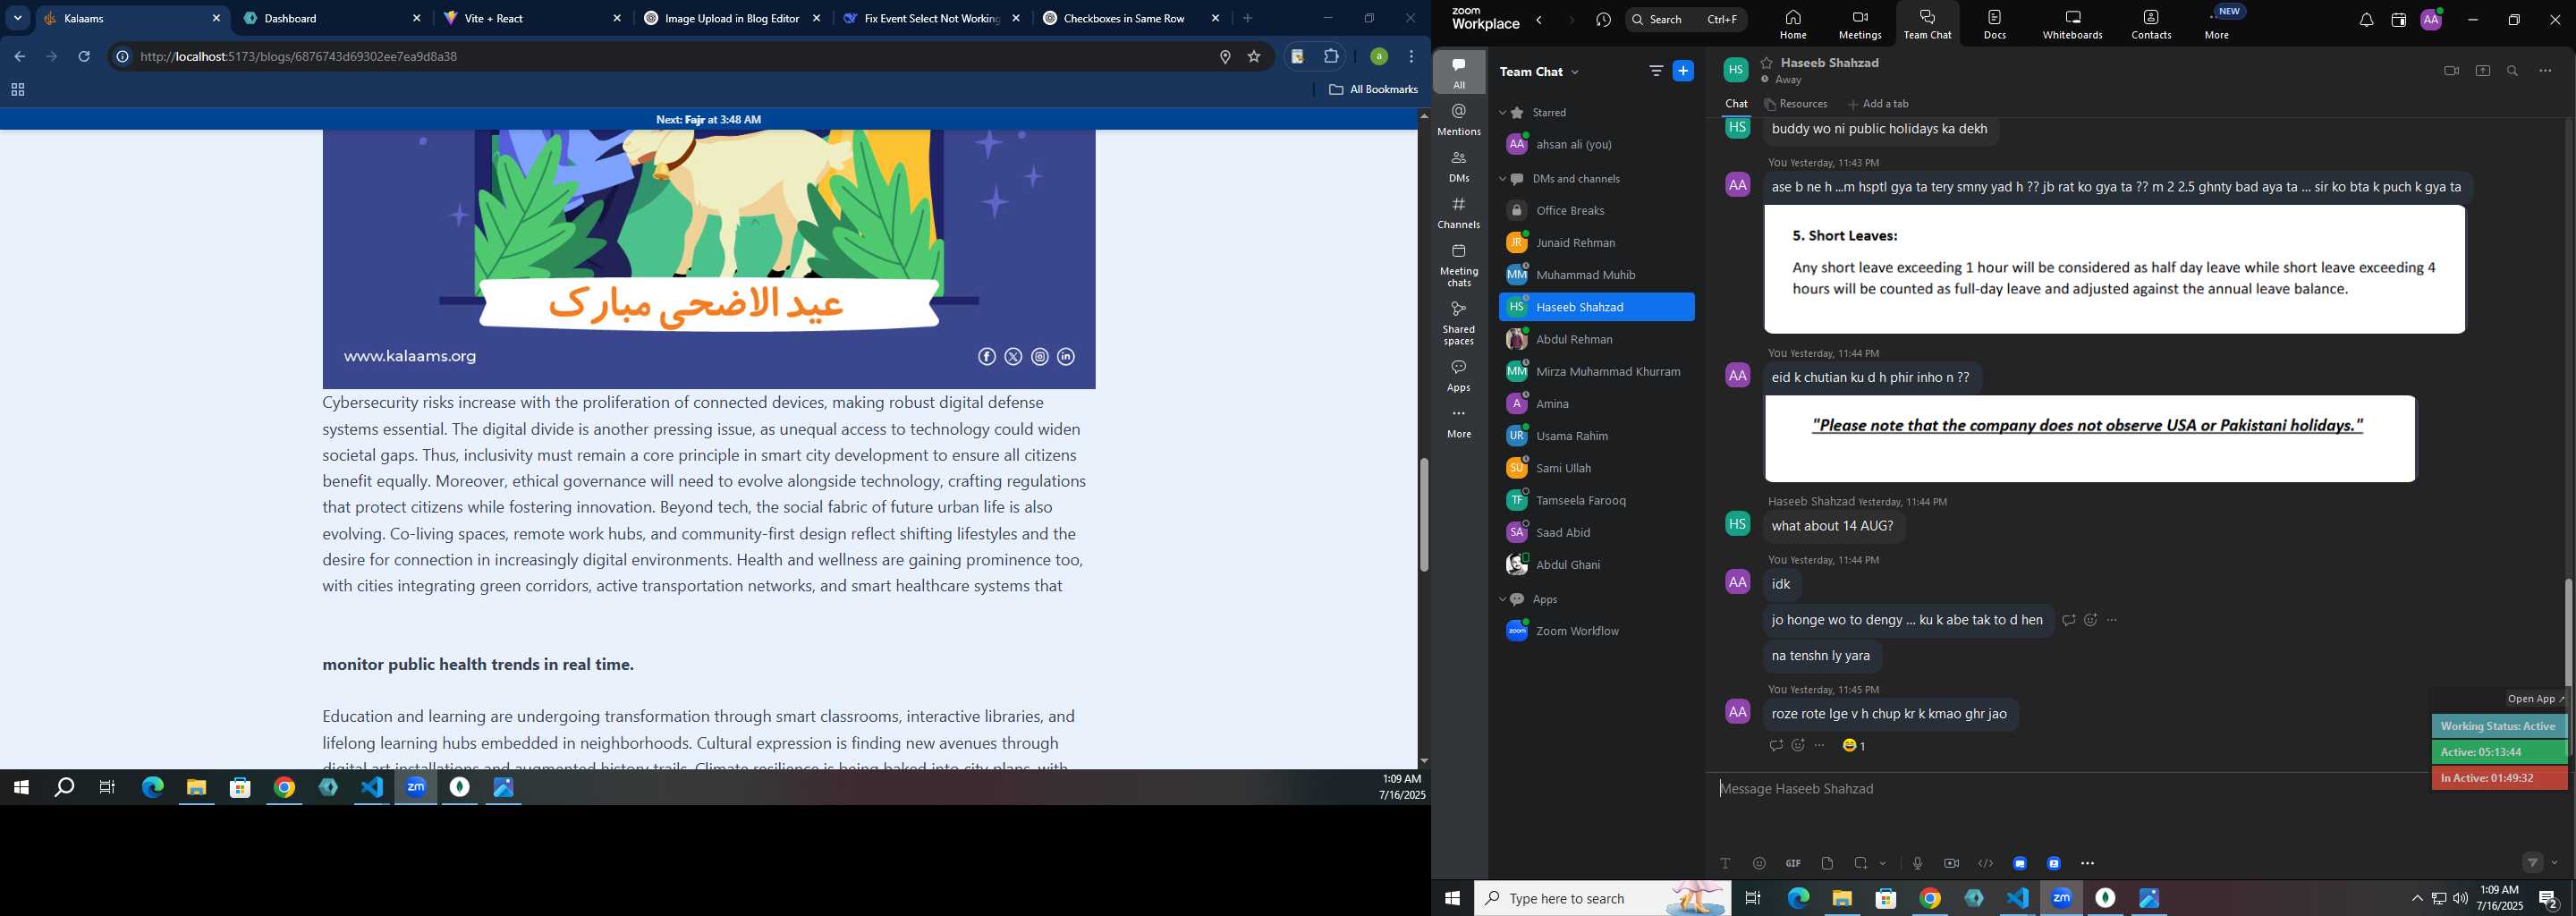Viewport: 2576px width, 916px height.
Task: Insert a code snippet in message
Action: click(x=1985, y=863)
